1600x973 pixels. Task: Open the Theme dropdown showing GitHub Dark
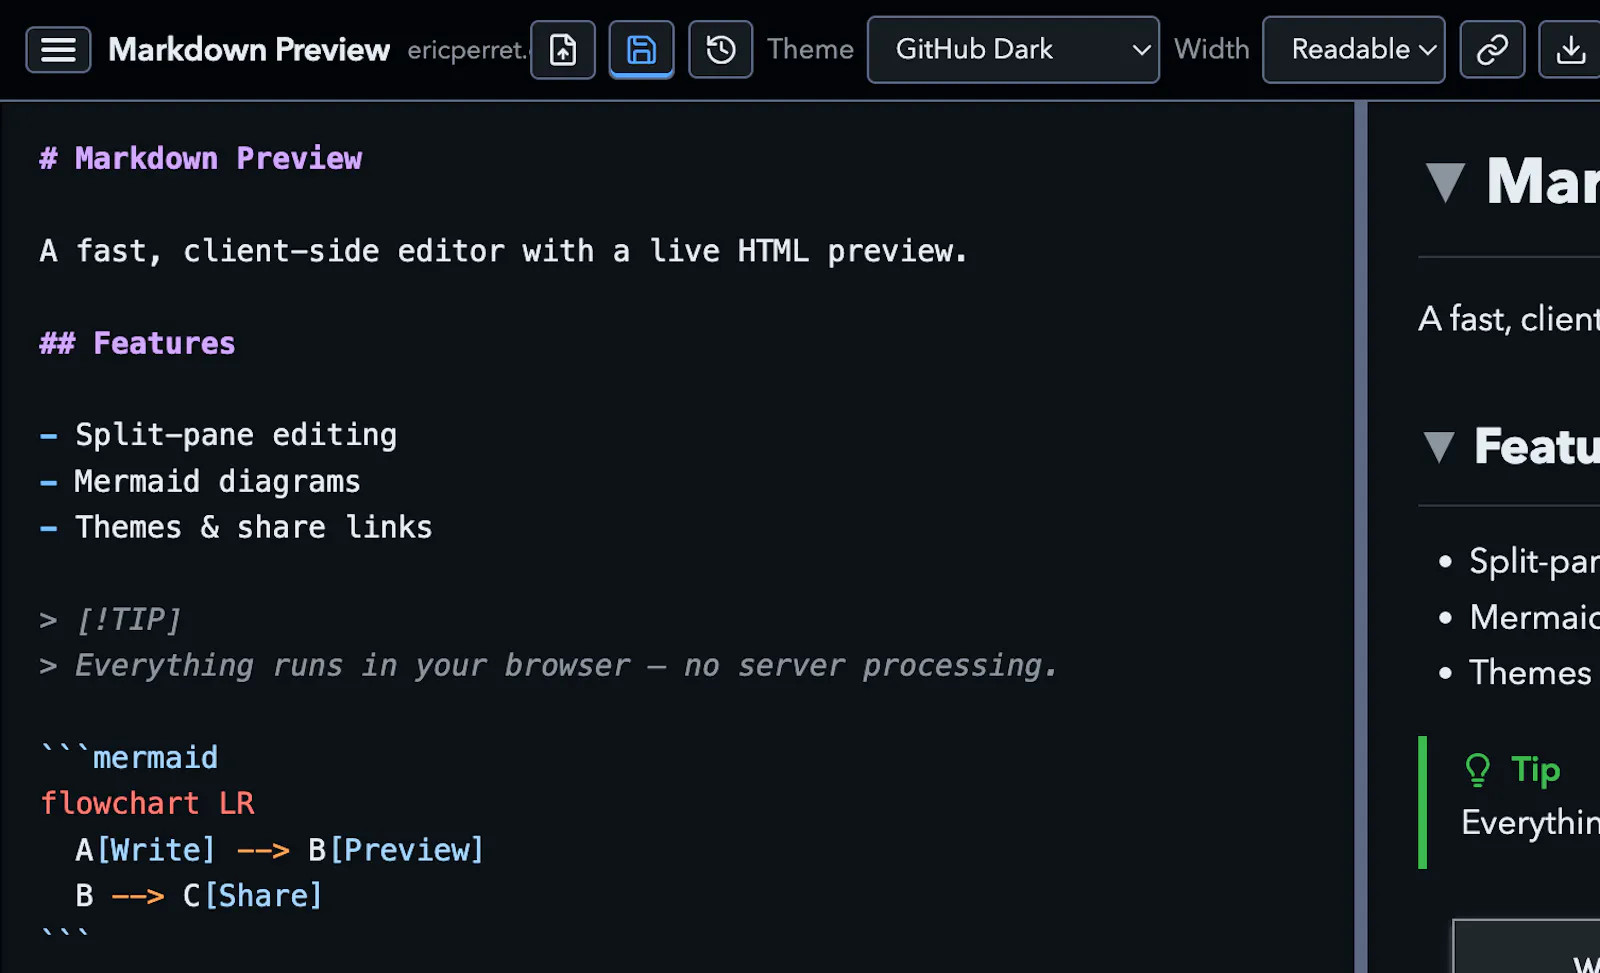tap(1013, 49)
